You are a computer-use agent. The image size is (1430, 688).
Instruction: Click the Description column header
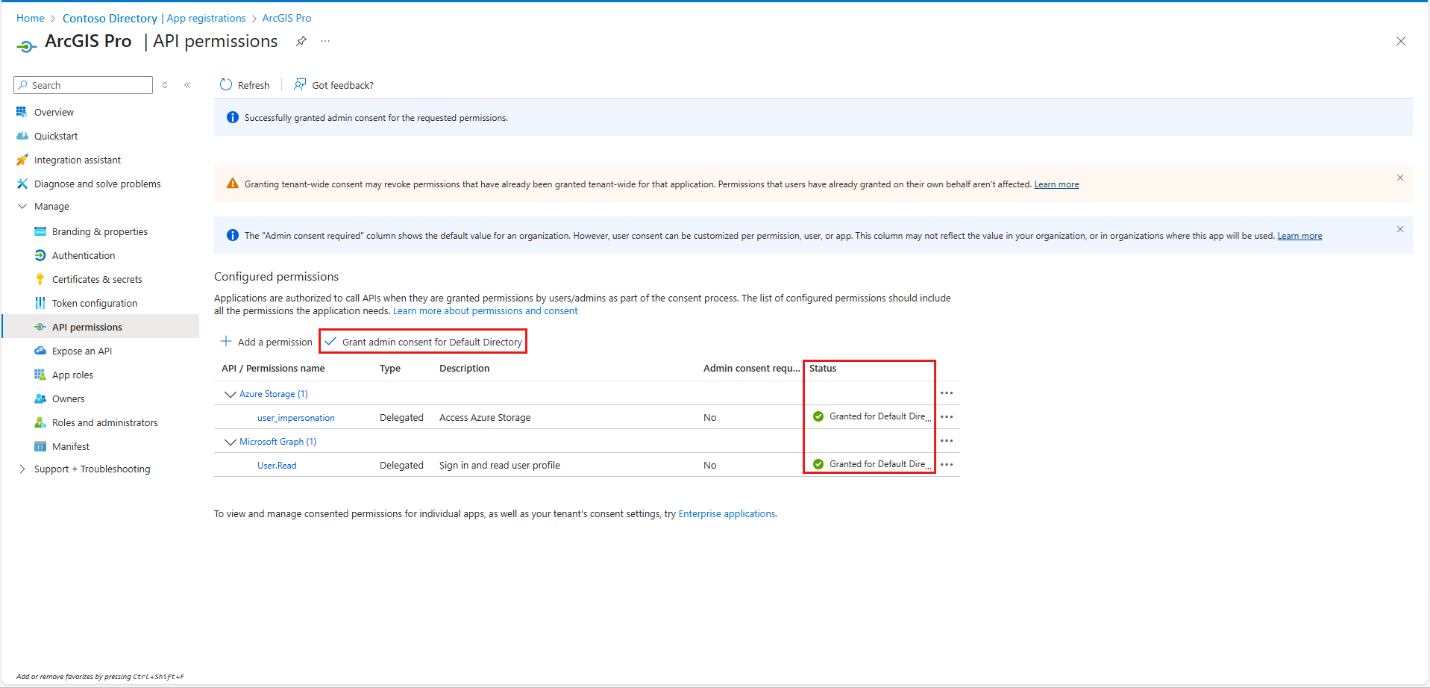point(464,369)
